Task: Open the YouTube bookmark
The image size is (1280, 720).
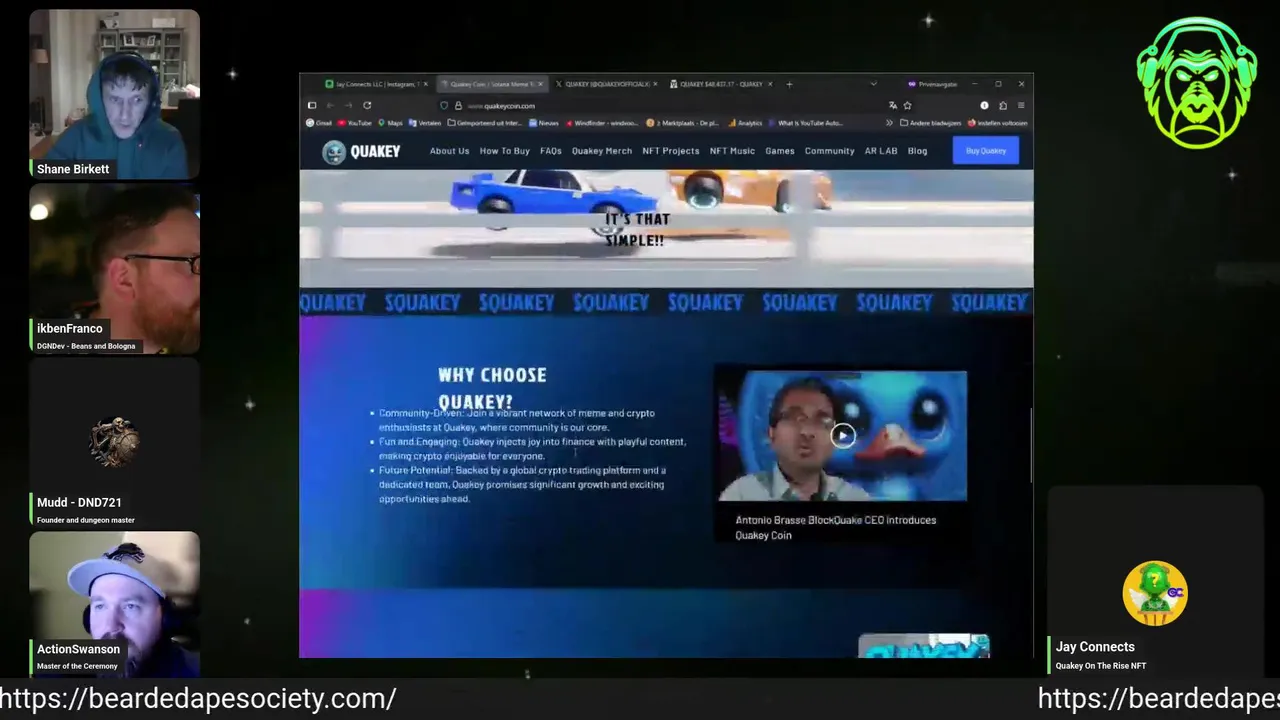Action: 355,123
